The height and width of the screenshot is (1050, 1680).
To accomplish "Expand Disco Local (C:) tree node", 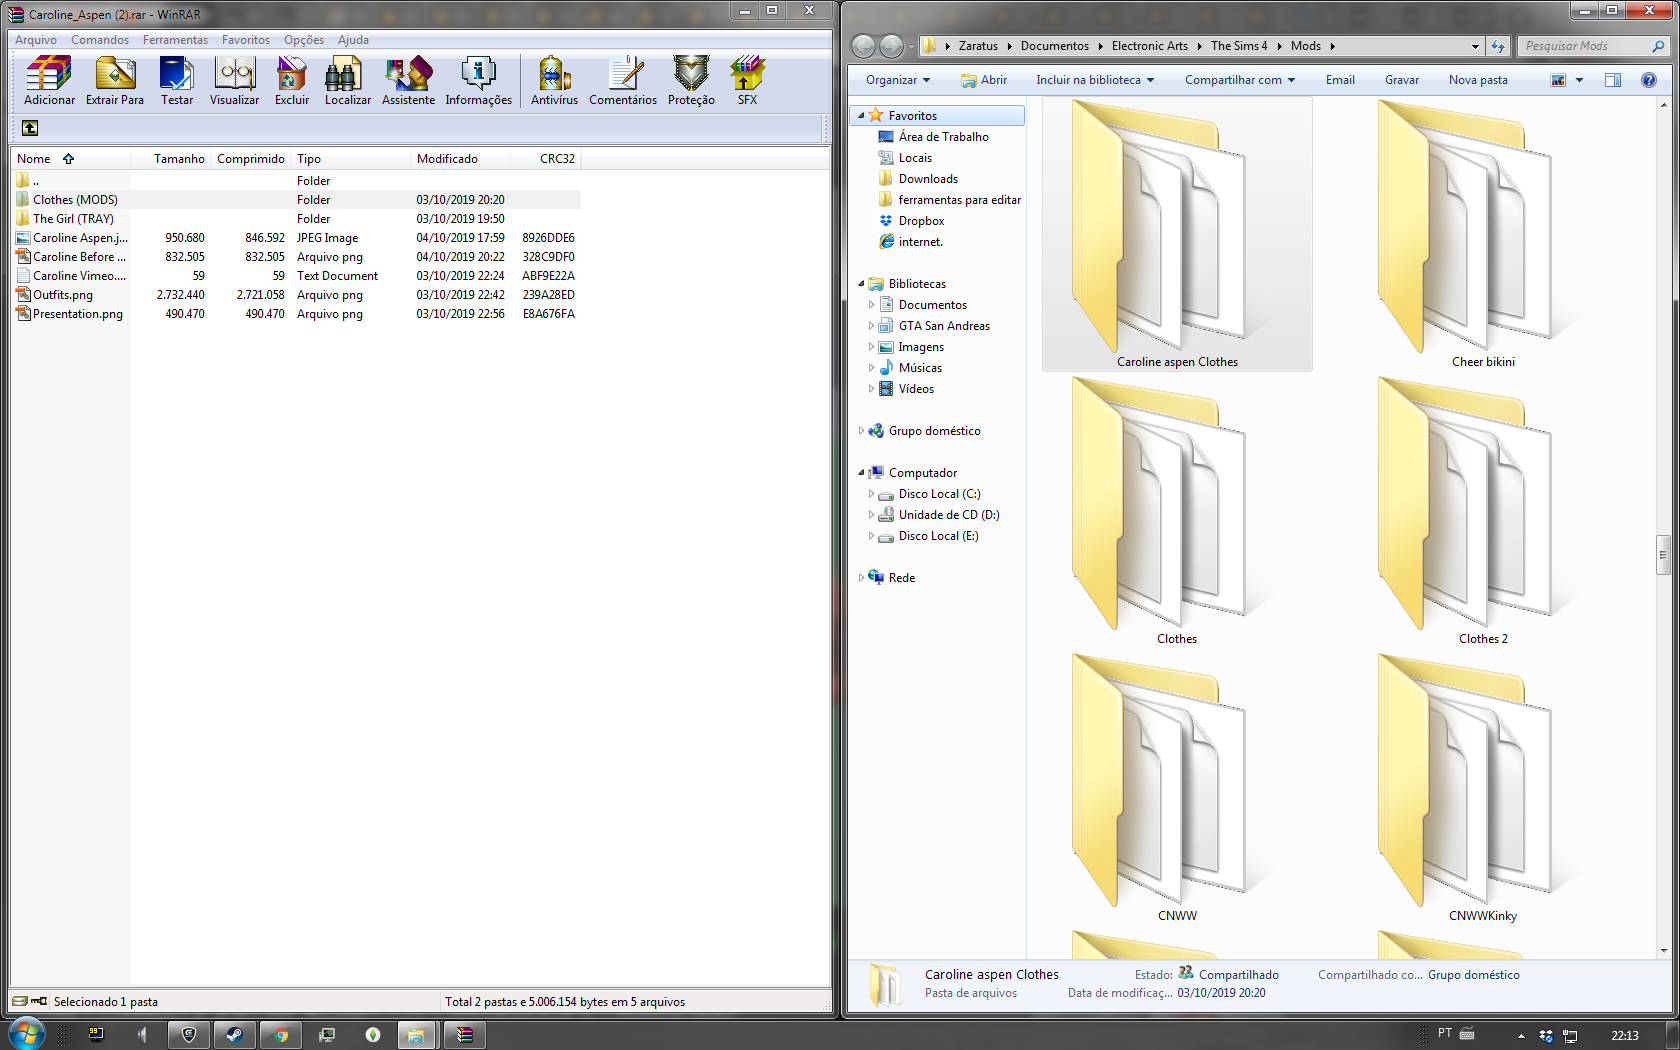I will [x=871, y=494].
